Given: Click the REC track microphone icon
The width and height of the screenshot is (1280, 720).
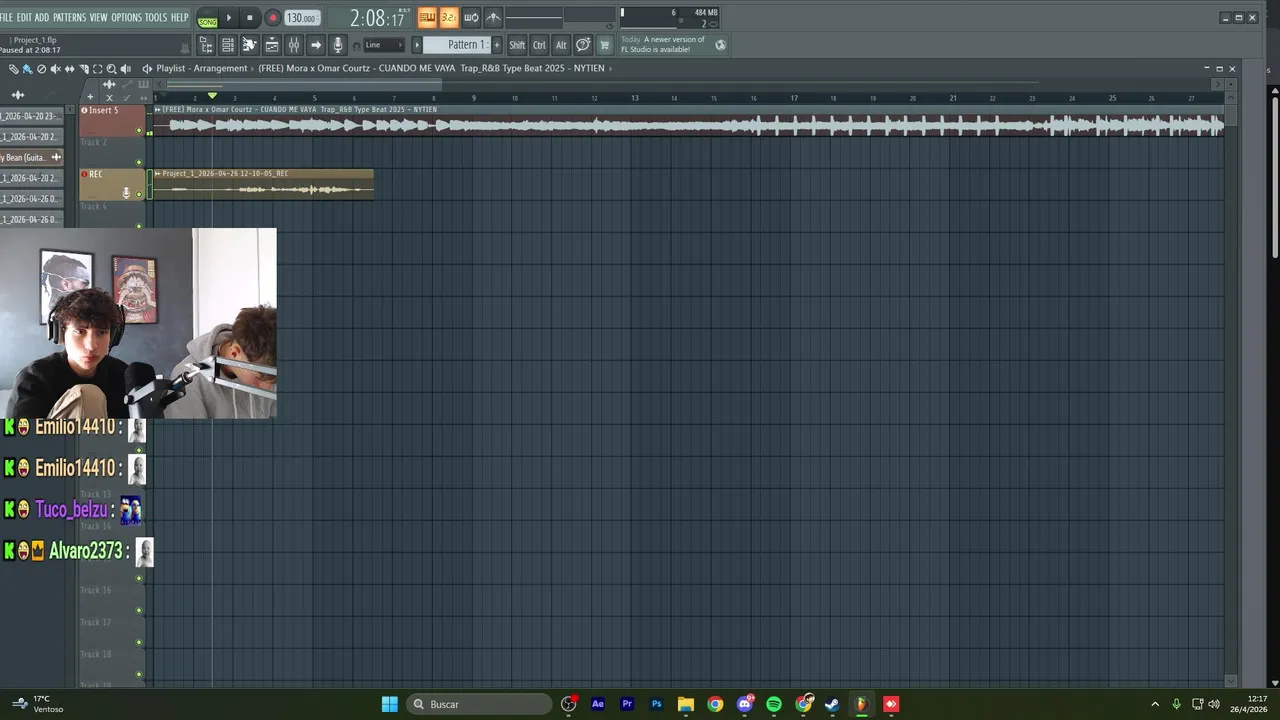Looking at the screenshot, I should tap(126, 192).
